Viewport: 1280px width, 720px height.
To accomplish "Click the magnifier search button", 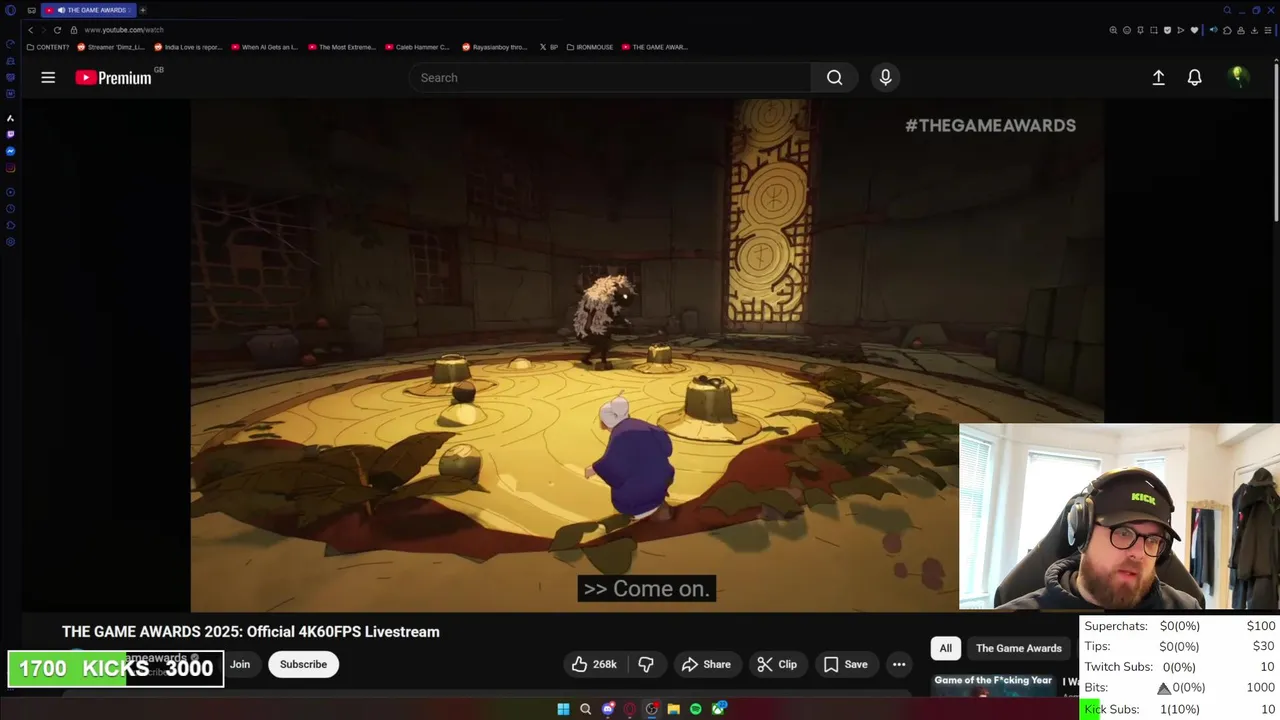I will [834, 77].
